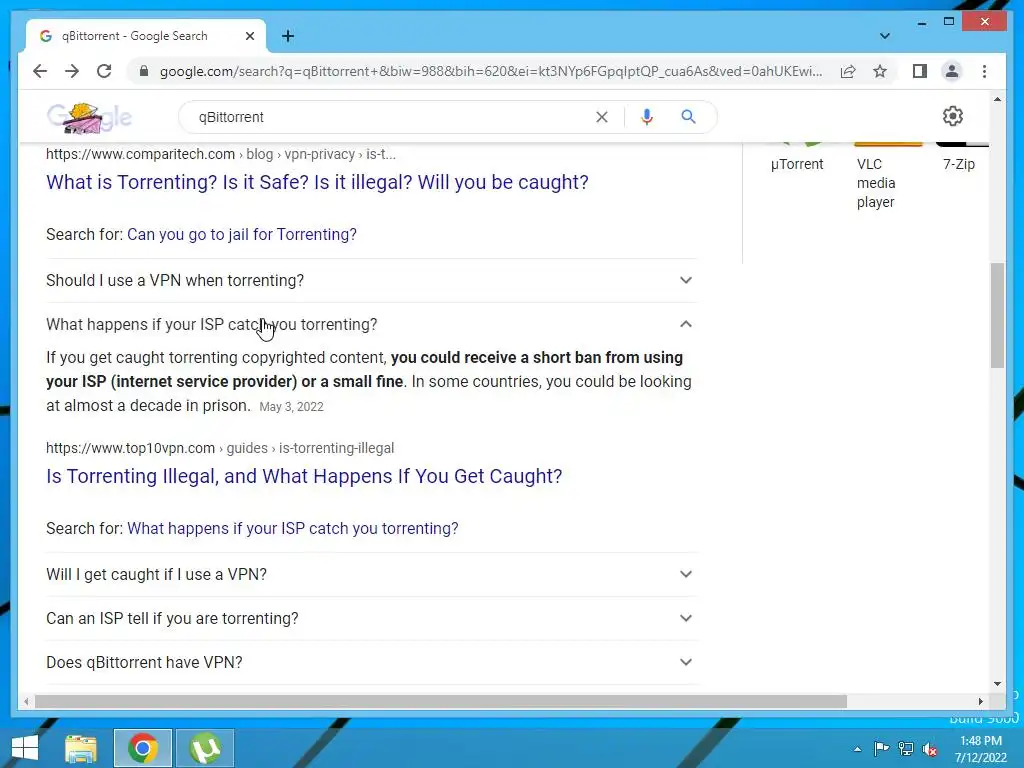Go back with the browser back arrow
Image resolution: width=1024 pixels, height=768 pixels.
click(x=40, y=71)
